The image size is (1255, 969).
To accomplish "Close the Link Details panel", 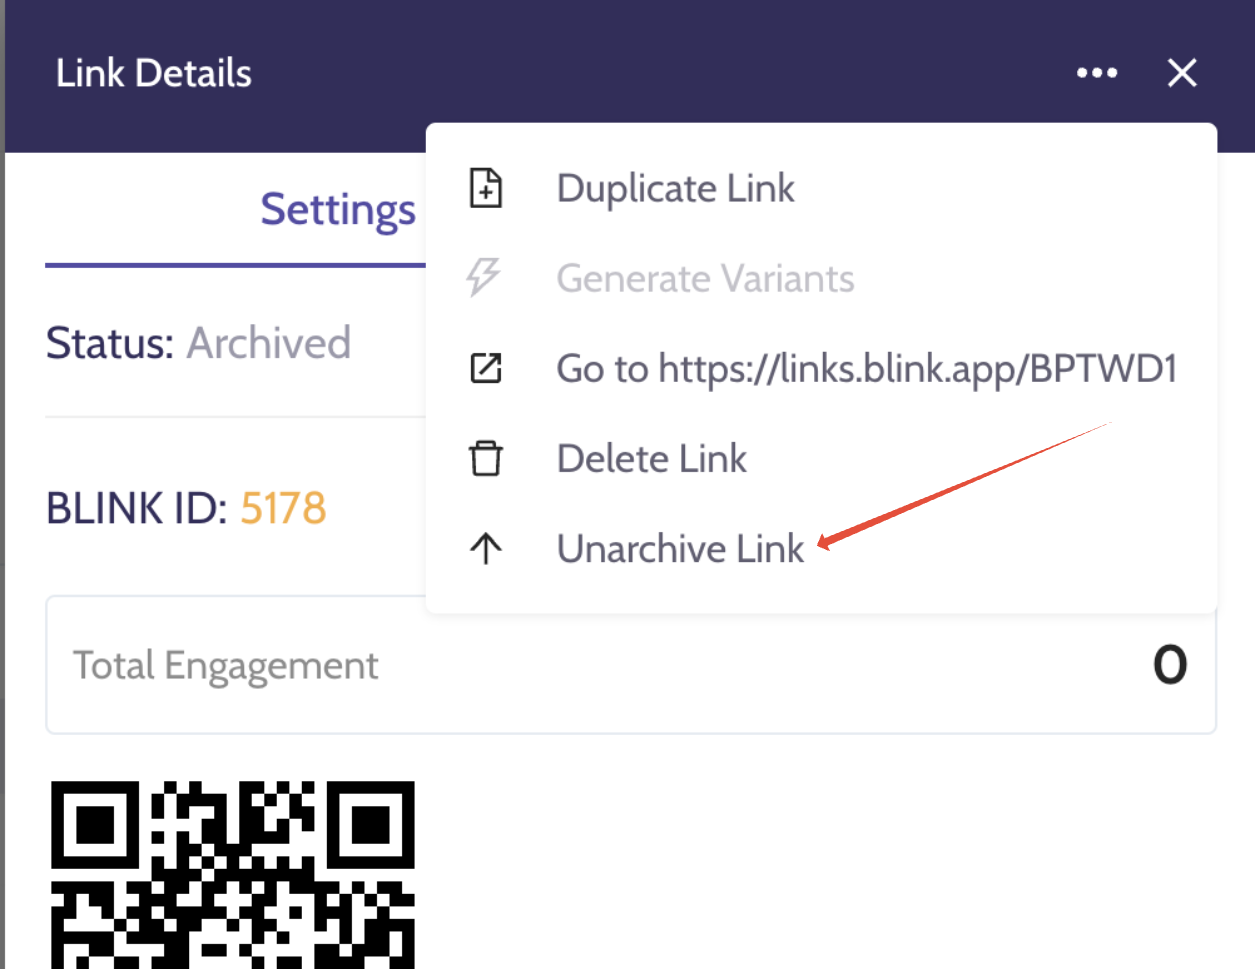I will tap(1182, 73).
